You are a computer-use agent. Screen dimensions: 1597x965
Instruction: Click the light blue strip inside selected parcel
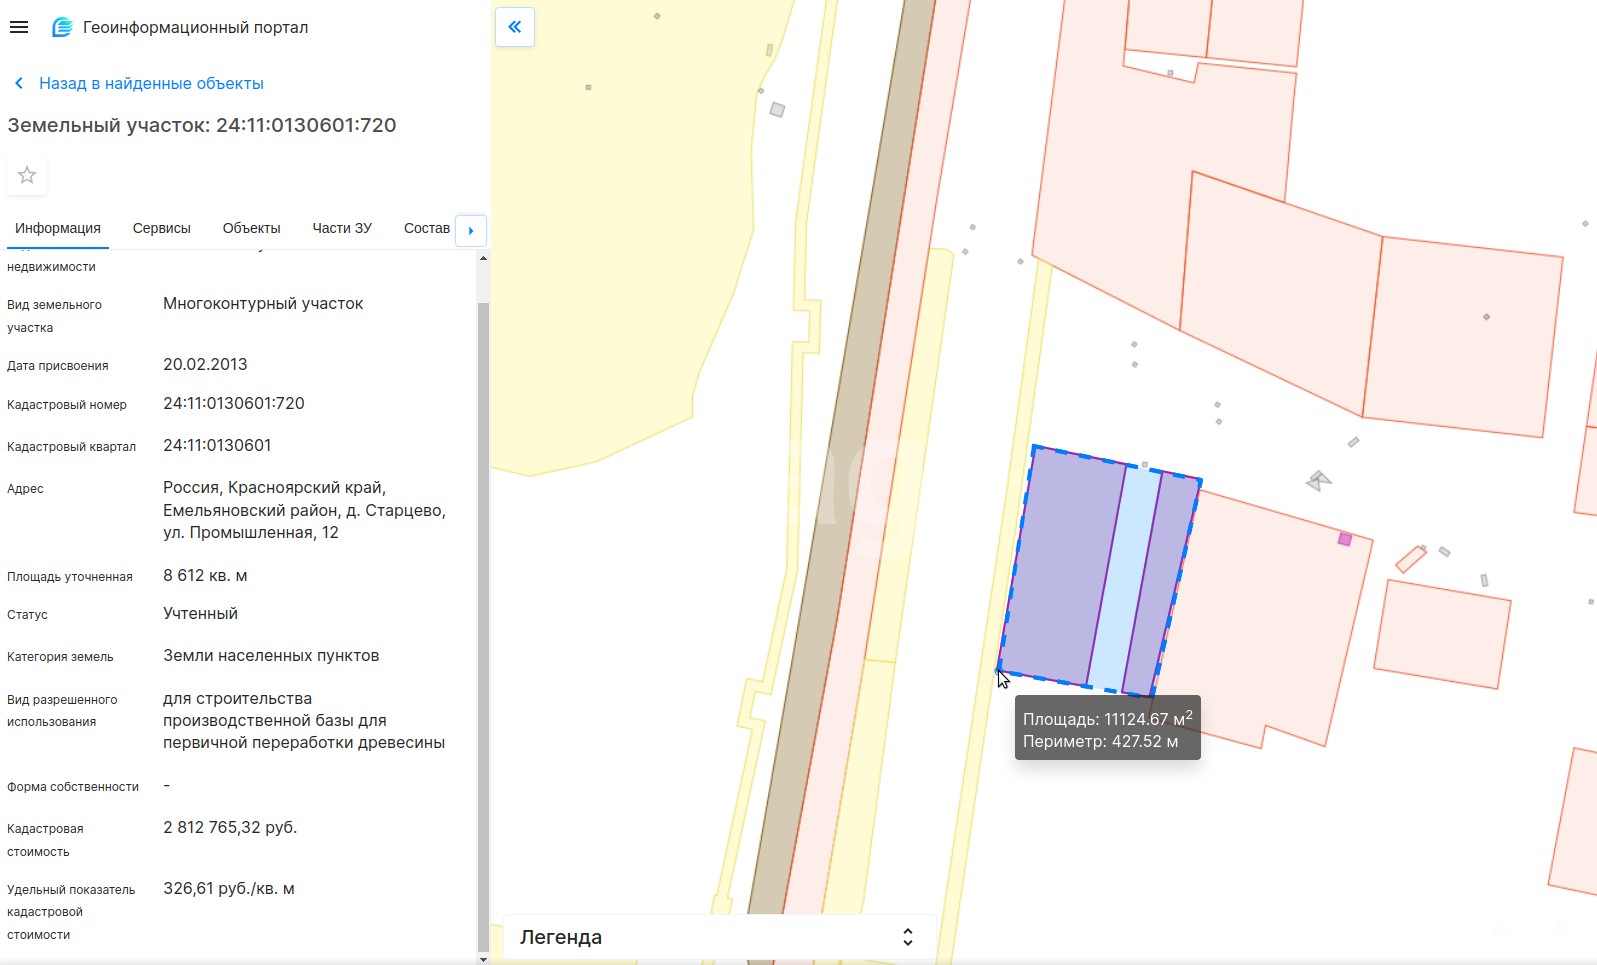pos(1124,580)
